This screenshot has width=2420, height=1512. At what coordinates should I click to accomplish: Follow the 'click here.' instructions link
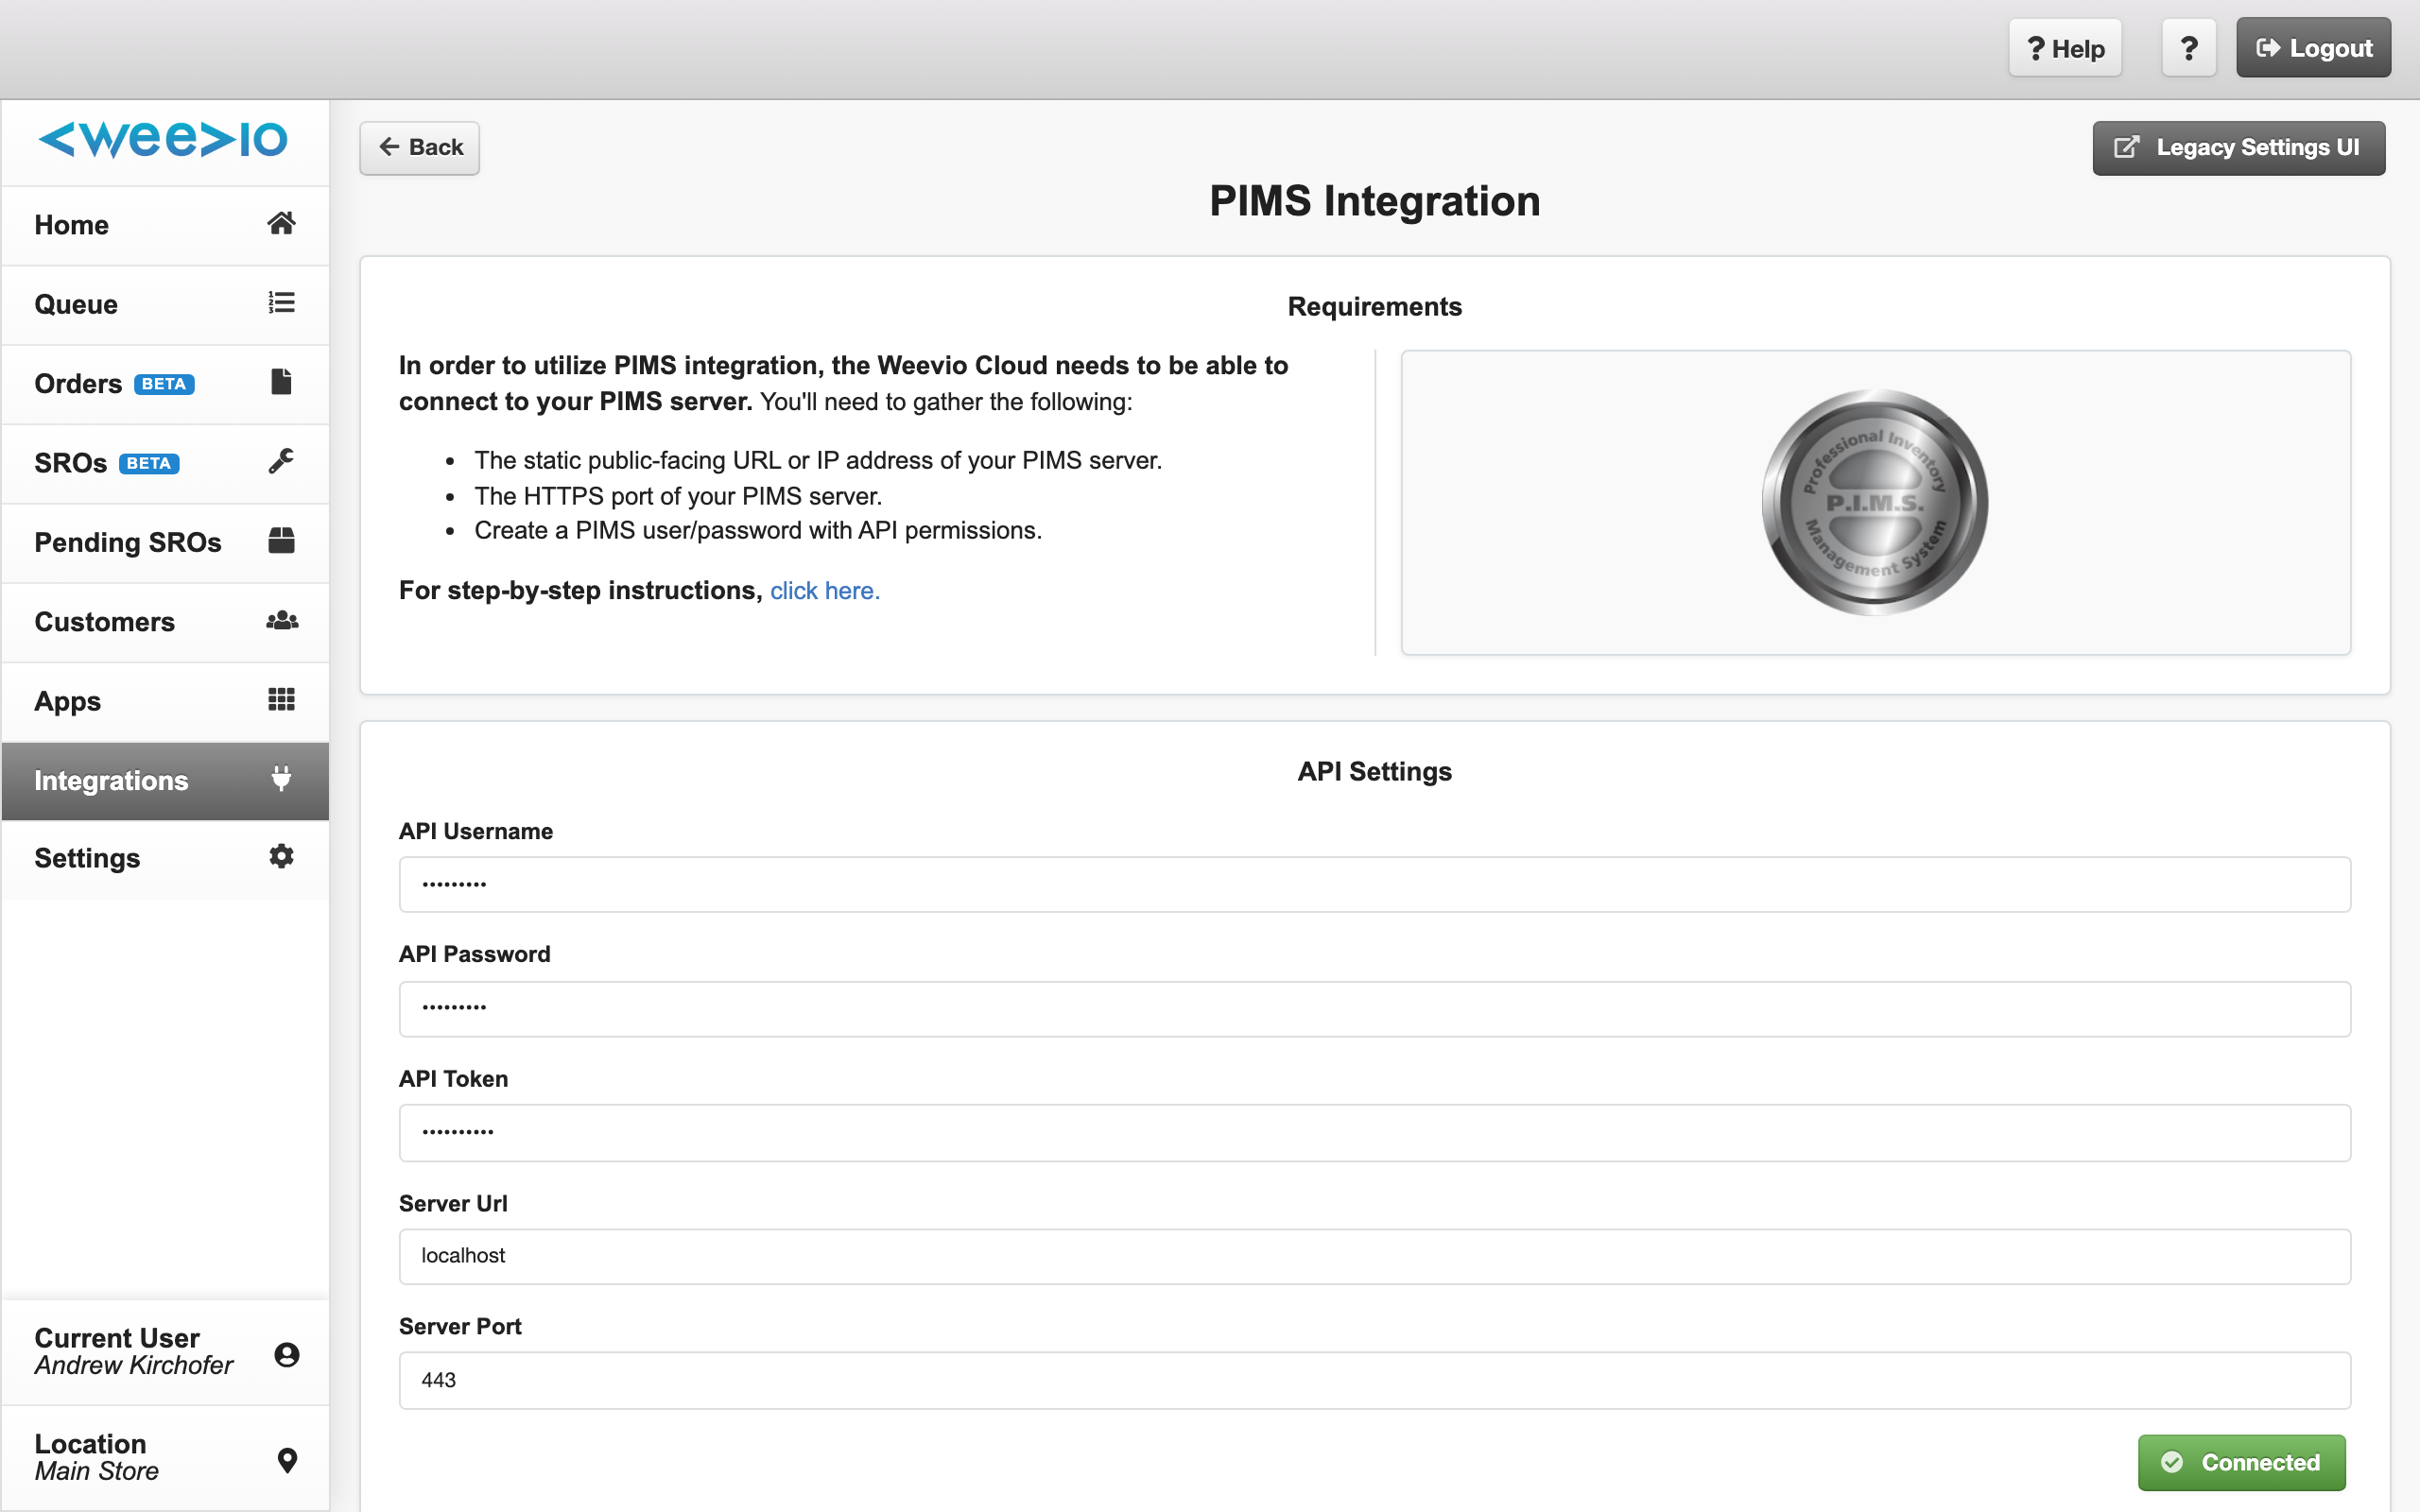tap(825, 591)
